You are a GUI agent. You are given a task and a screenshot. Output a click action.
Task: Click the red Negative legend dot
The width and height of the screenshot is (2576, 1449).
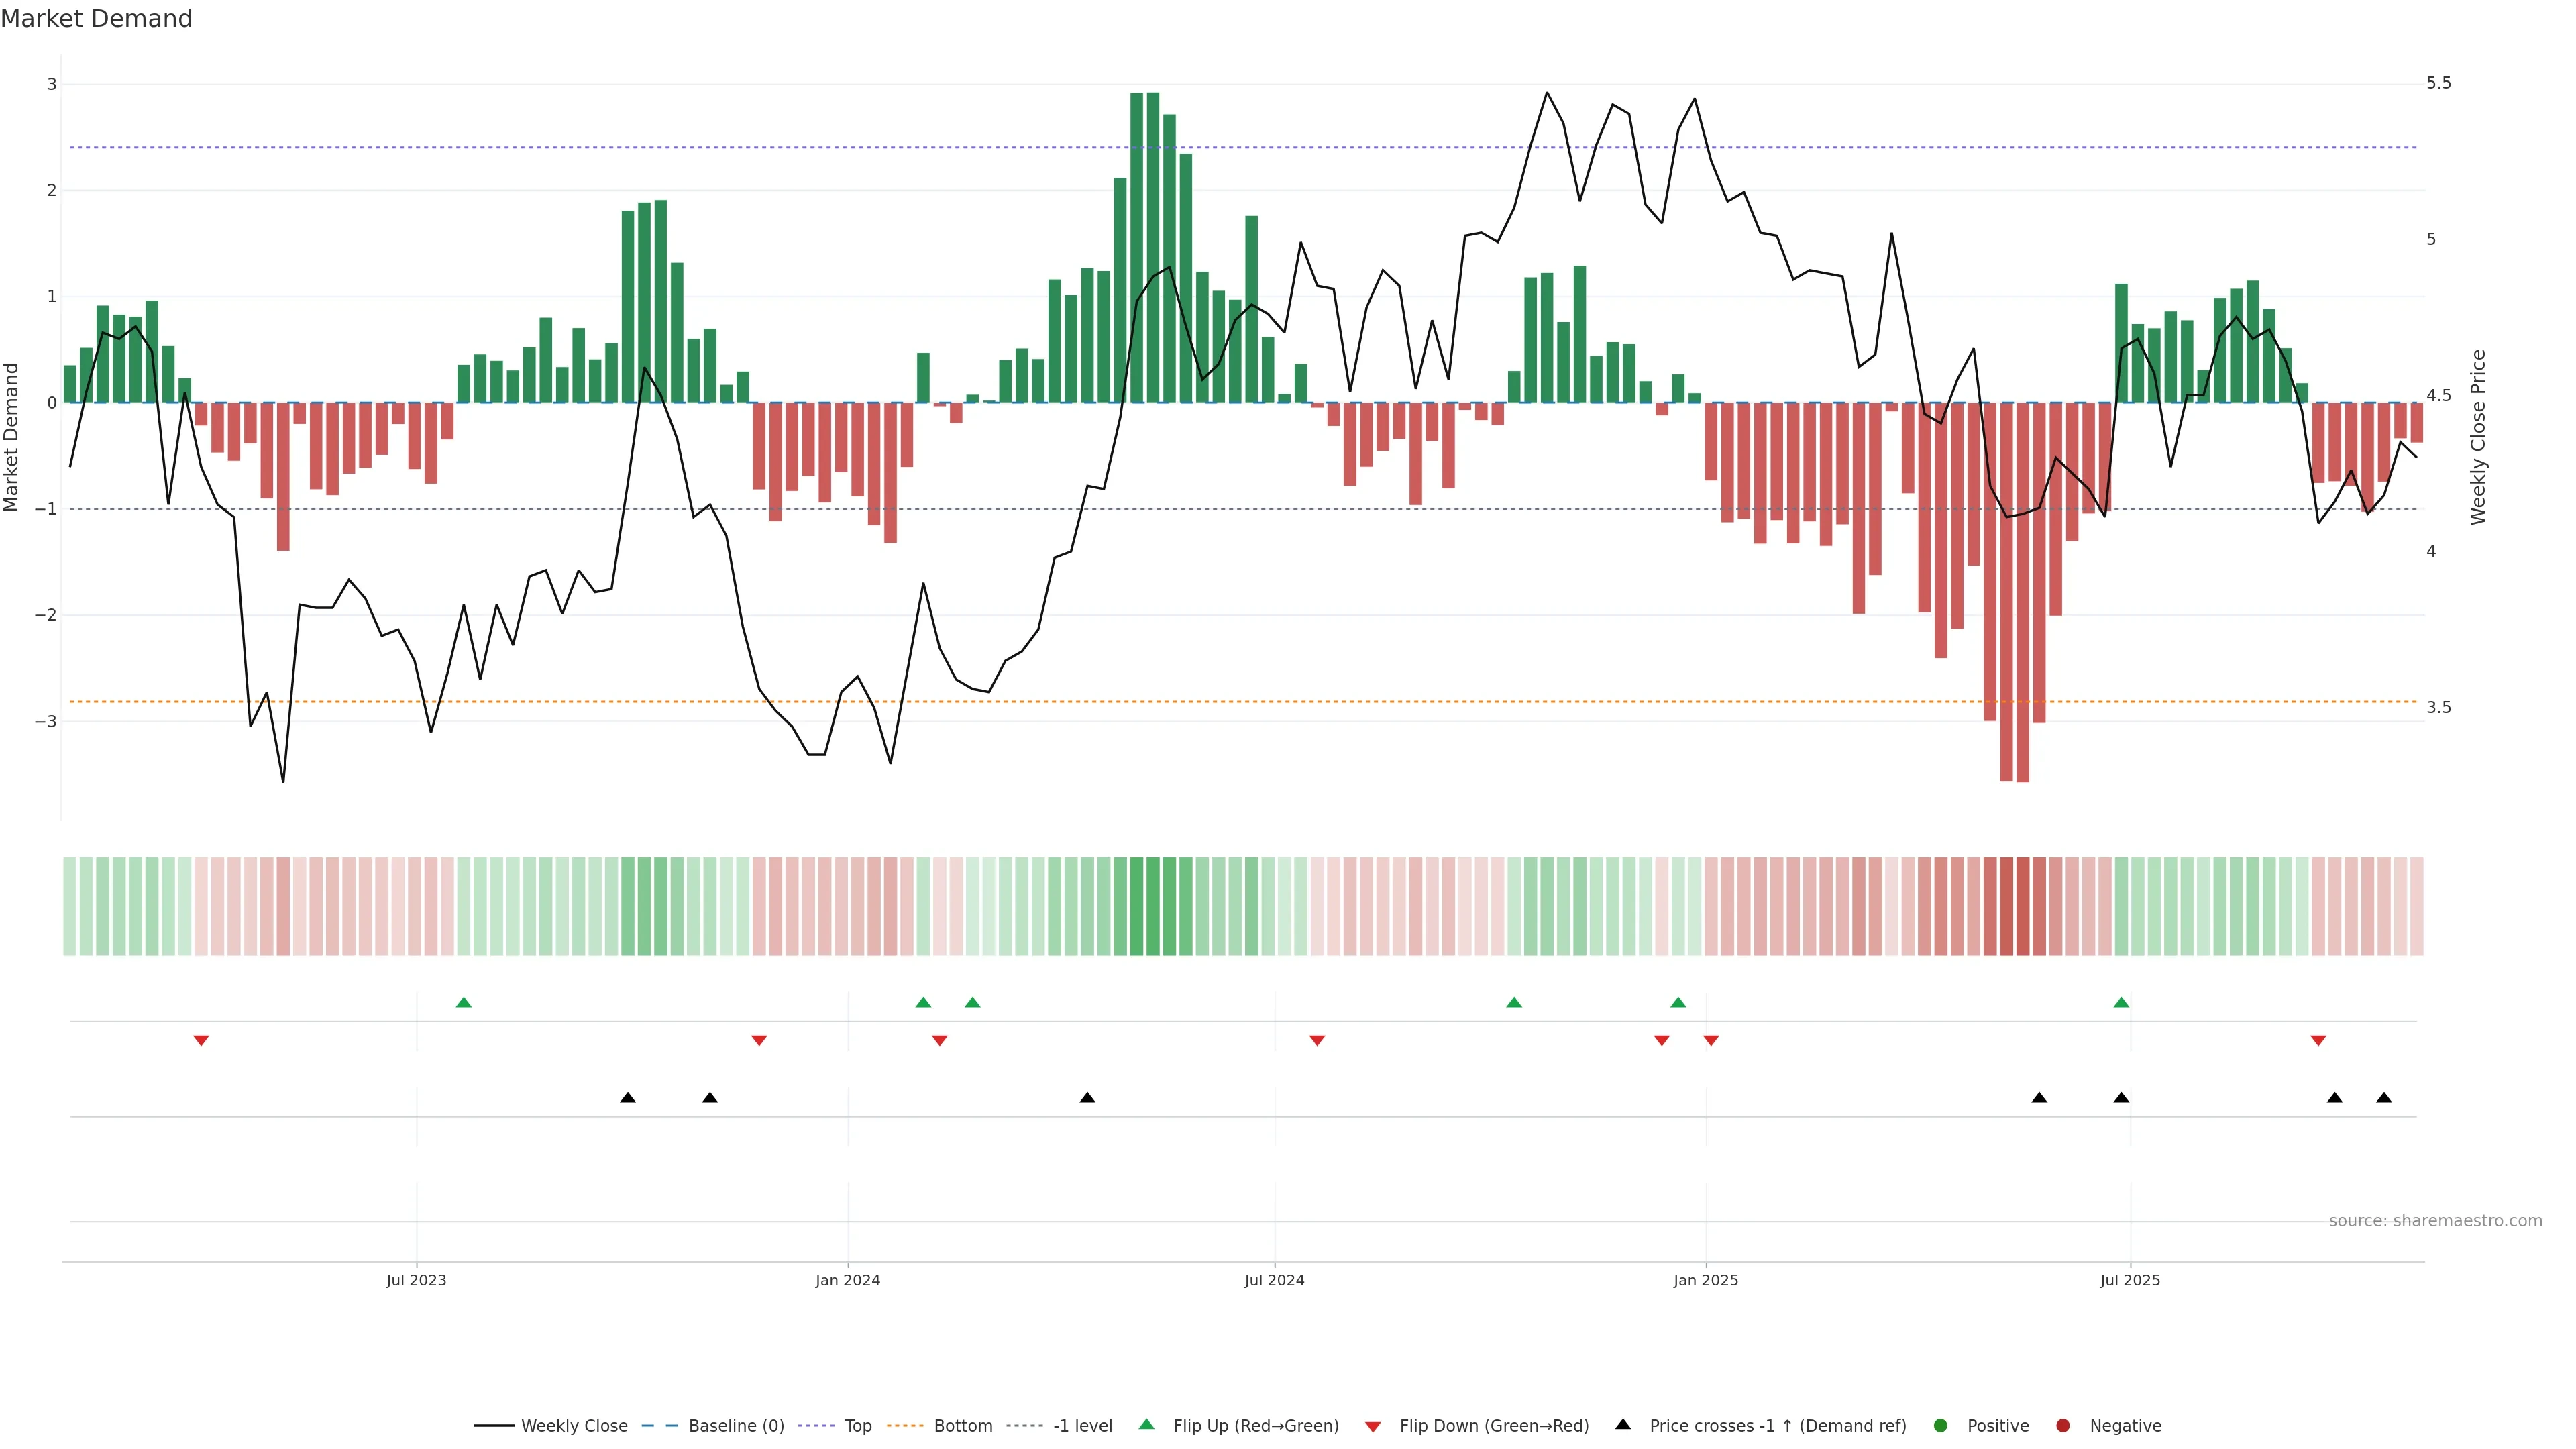[2063, 1425]
